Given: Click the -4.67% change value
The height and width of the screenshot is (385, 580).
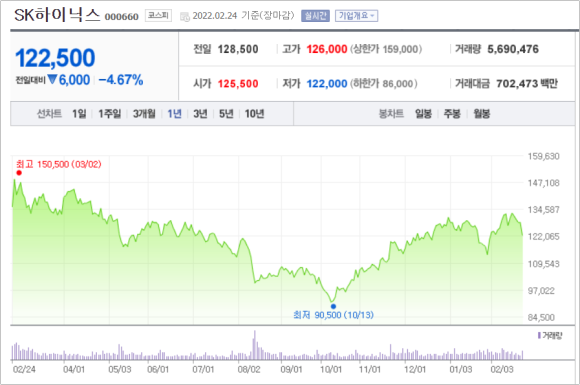Looking at the screenshot, I should pos(121,80).
